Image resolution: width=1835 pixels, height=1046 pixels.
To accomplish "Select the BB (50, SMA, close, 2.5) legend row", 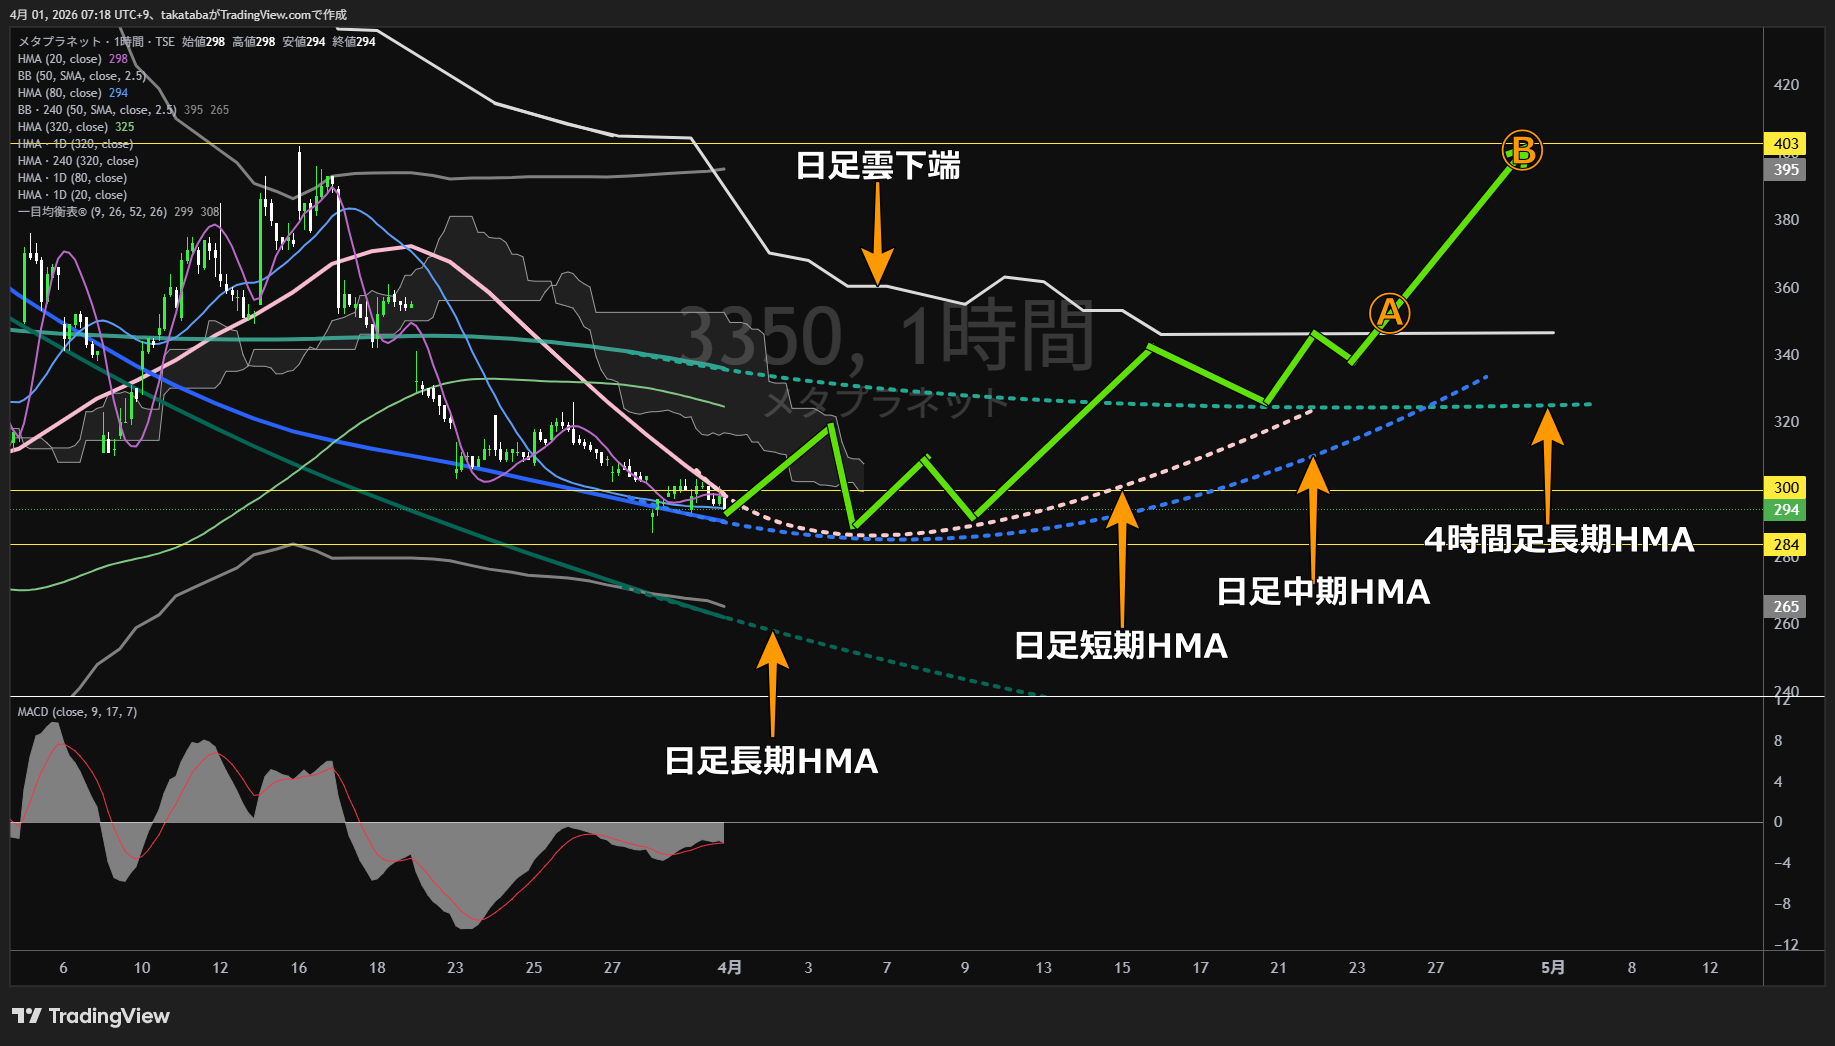I will click(x=82, y=76).
